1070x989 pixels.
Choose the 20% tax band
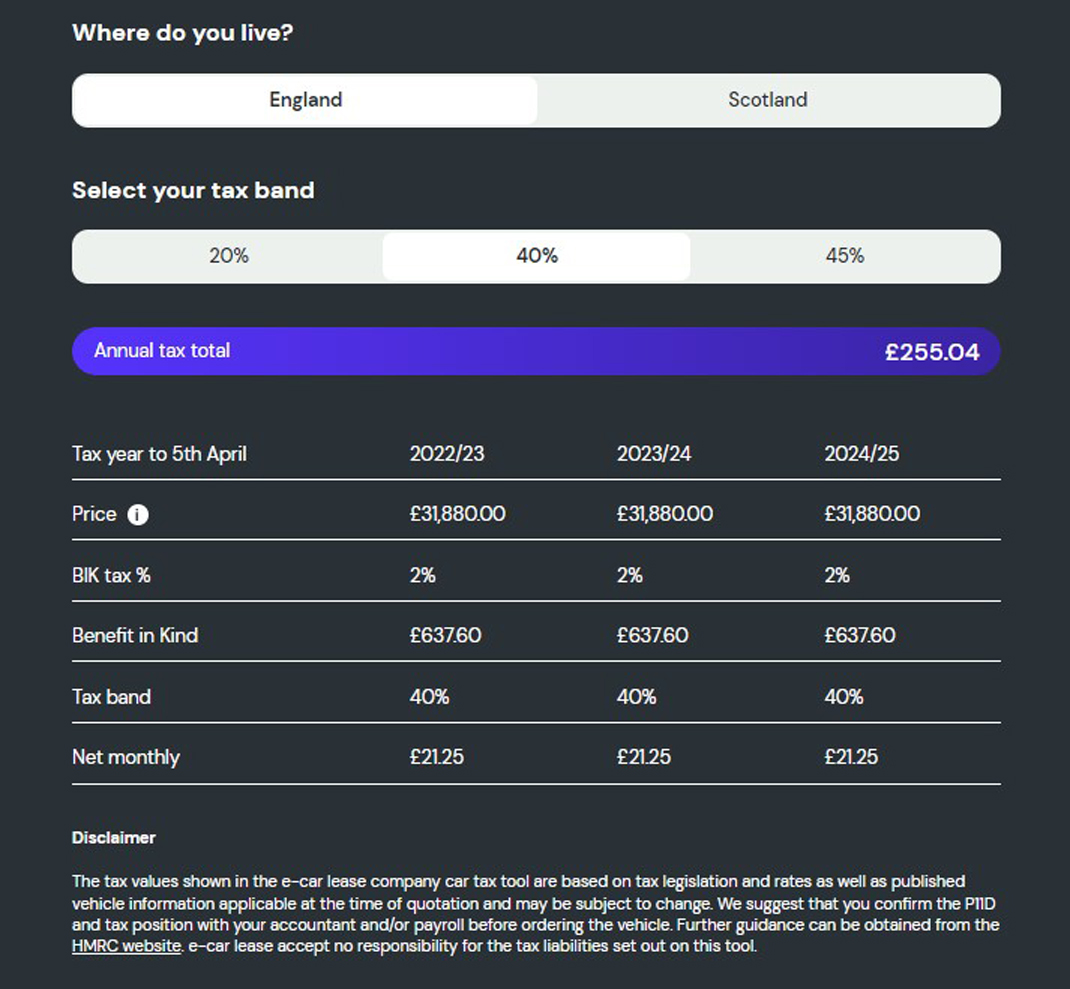(229, 256)
